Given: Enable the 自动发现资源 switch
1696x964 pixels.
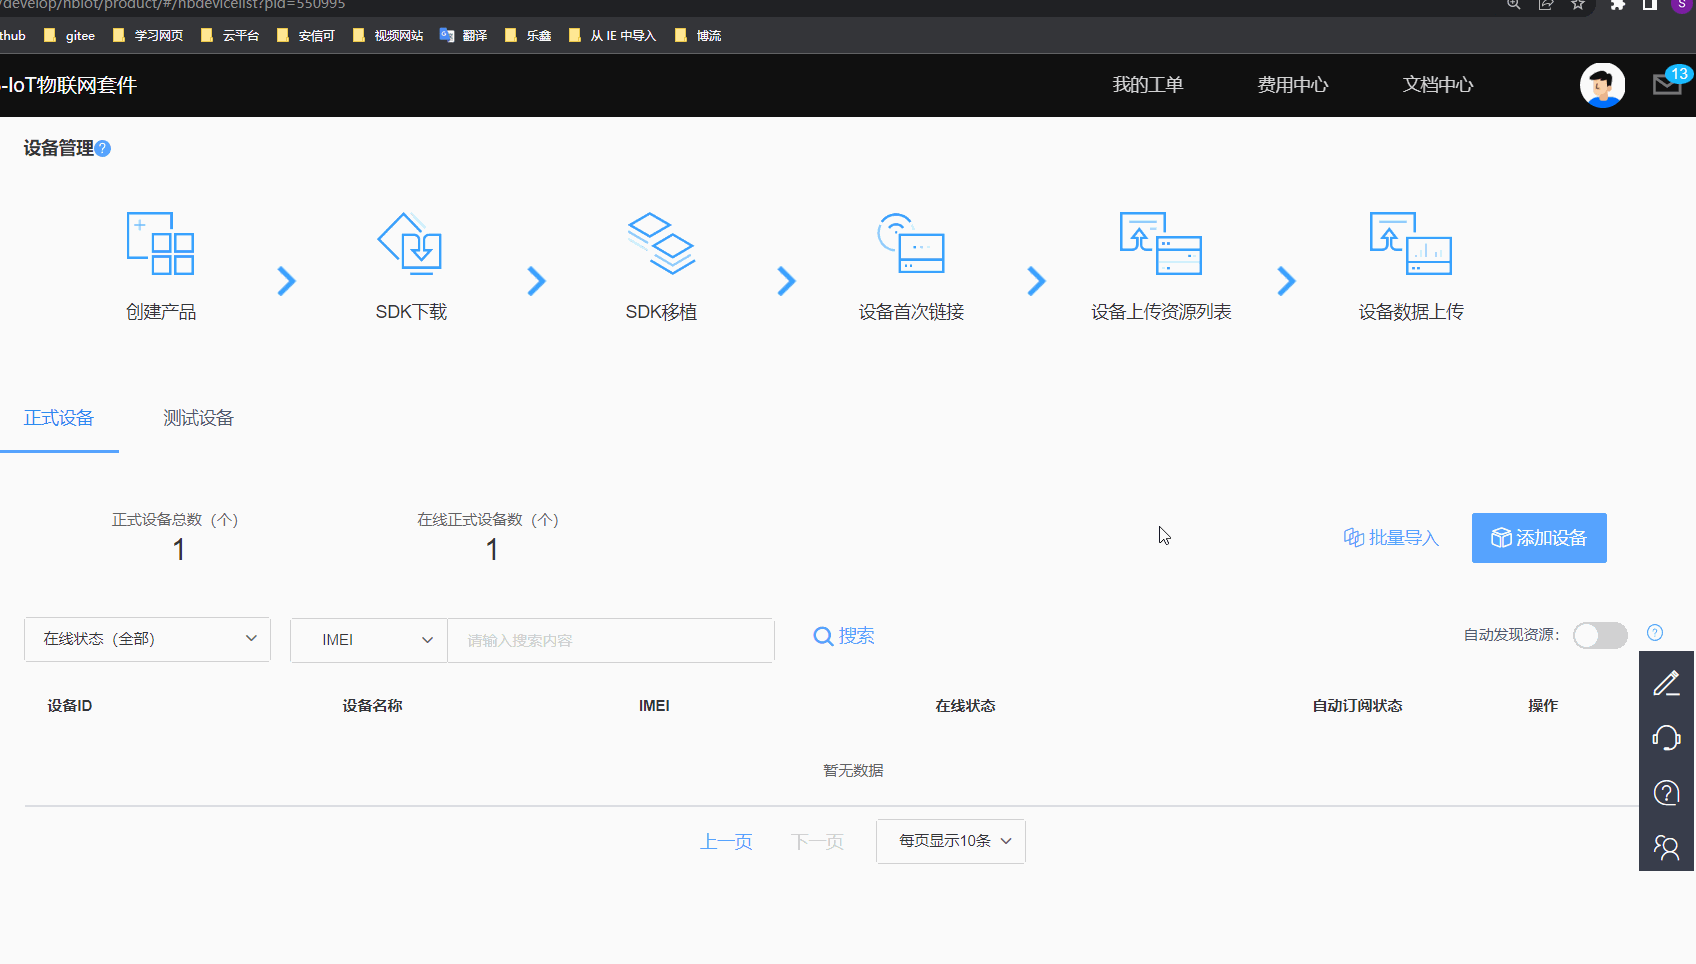Looking at the screenshot, I should coord(1599,635).
